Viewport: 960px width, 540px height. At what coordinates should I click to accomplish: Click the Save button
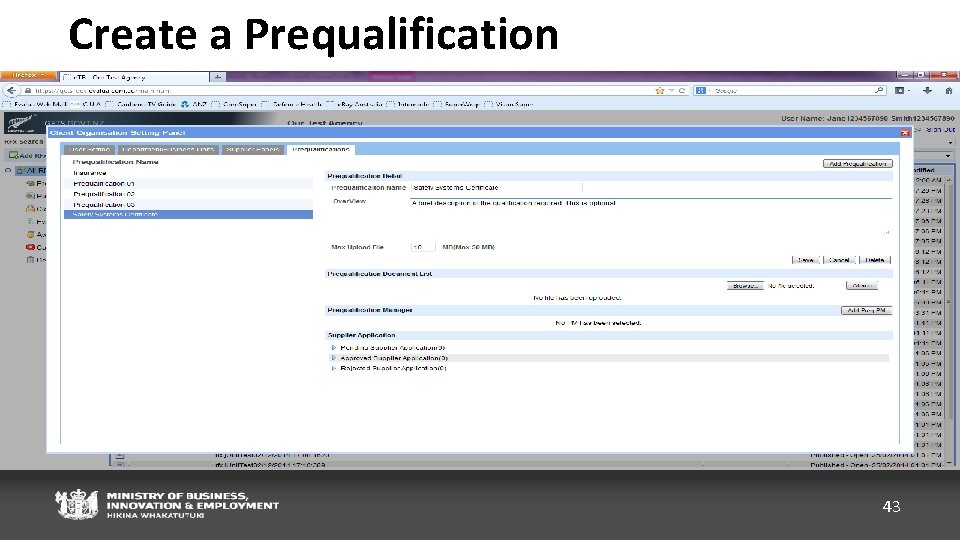pos(806,260)
